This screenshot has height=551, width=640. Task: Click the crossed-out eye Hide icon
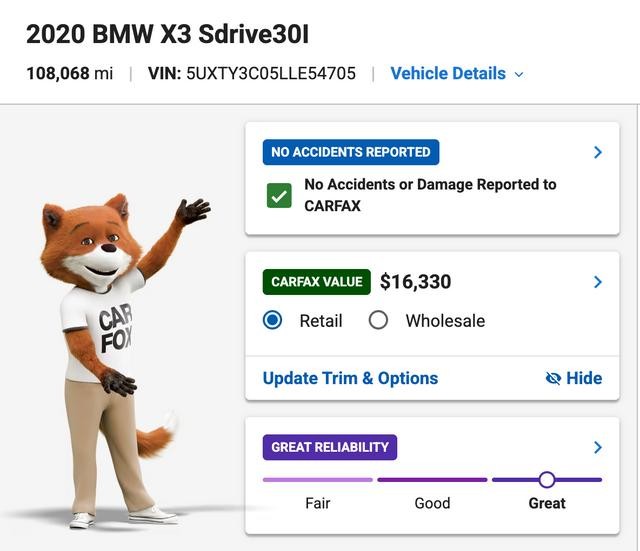553,379
